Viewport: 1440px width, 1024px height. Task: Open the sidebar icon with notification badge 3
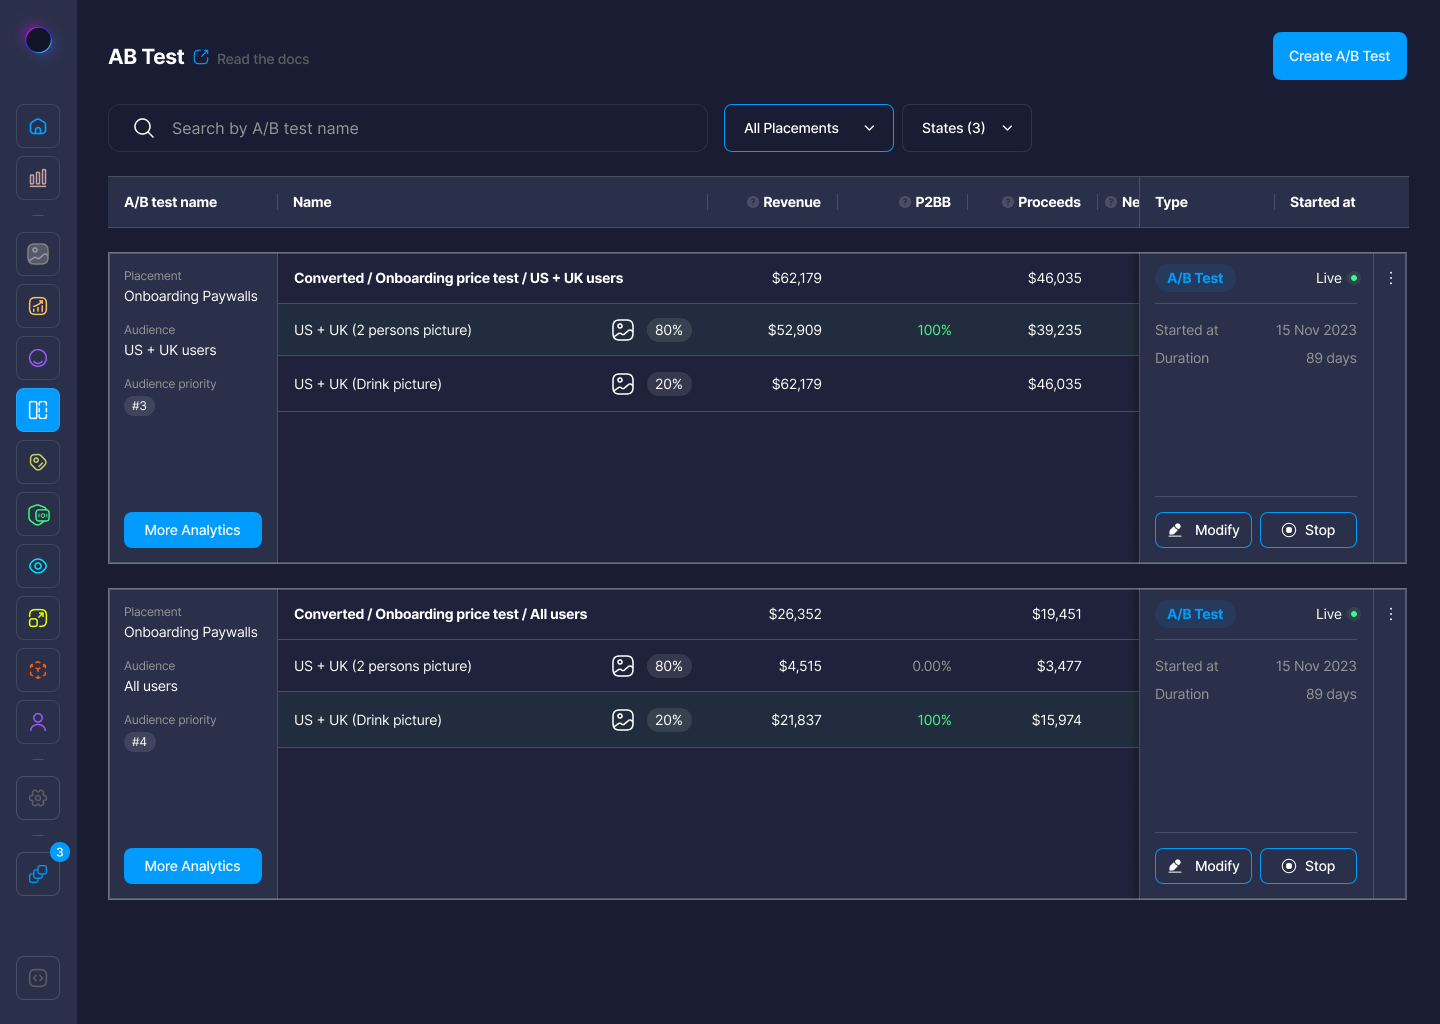coord(38,874)
